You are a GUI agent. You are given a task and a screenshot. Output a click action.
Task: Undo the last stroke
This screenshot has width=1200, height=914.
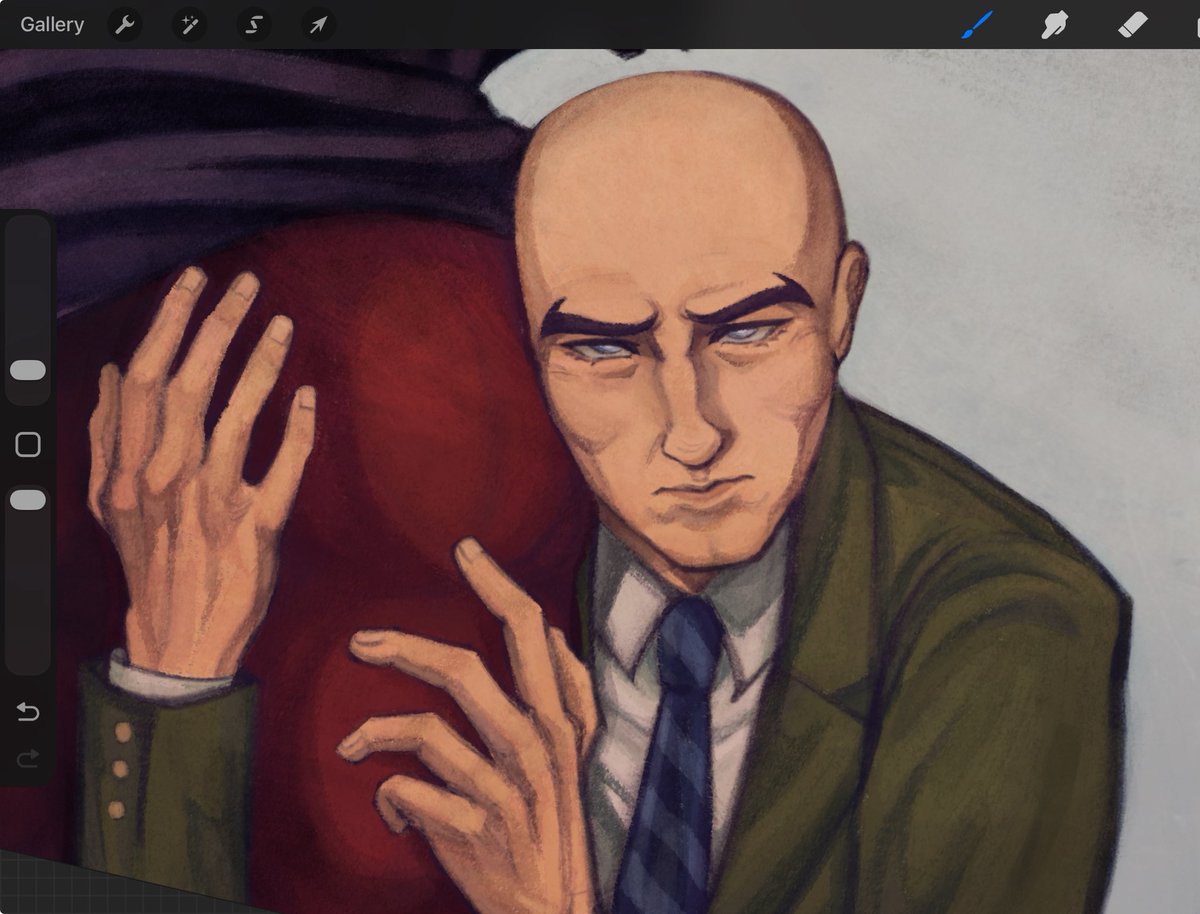click(x=28, y=712)
